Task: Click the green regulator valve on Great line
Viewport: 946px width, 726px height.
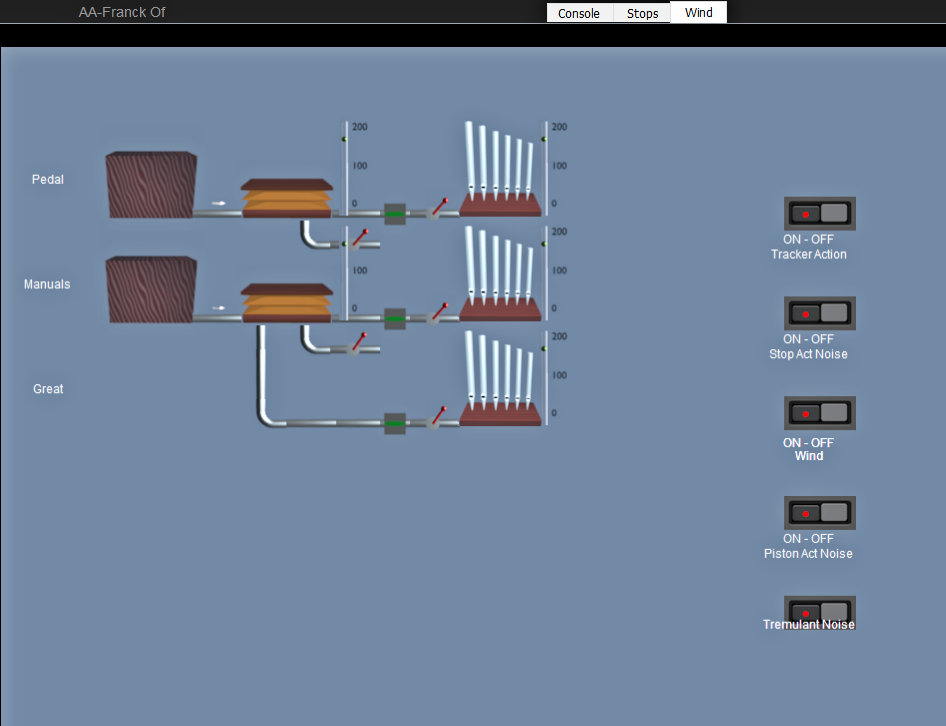Action: (x=395, y=424)
